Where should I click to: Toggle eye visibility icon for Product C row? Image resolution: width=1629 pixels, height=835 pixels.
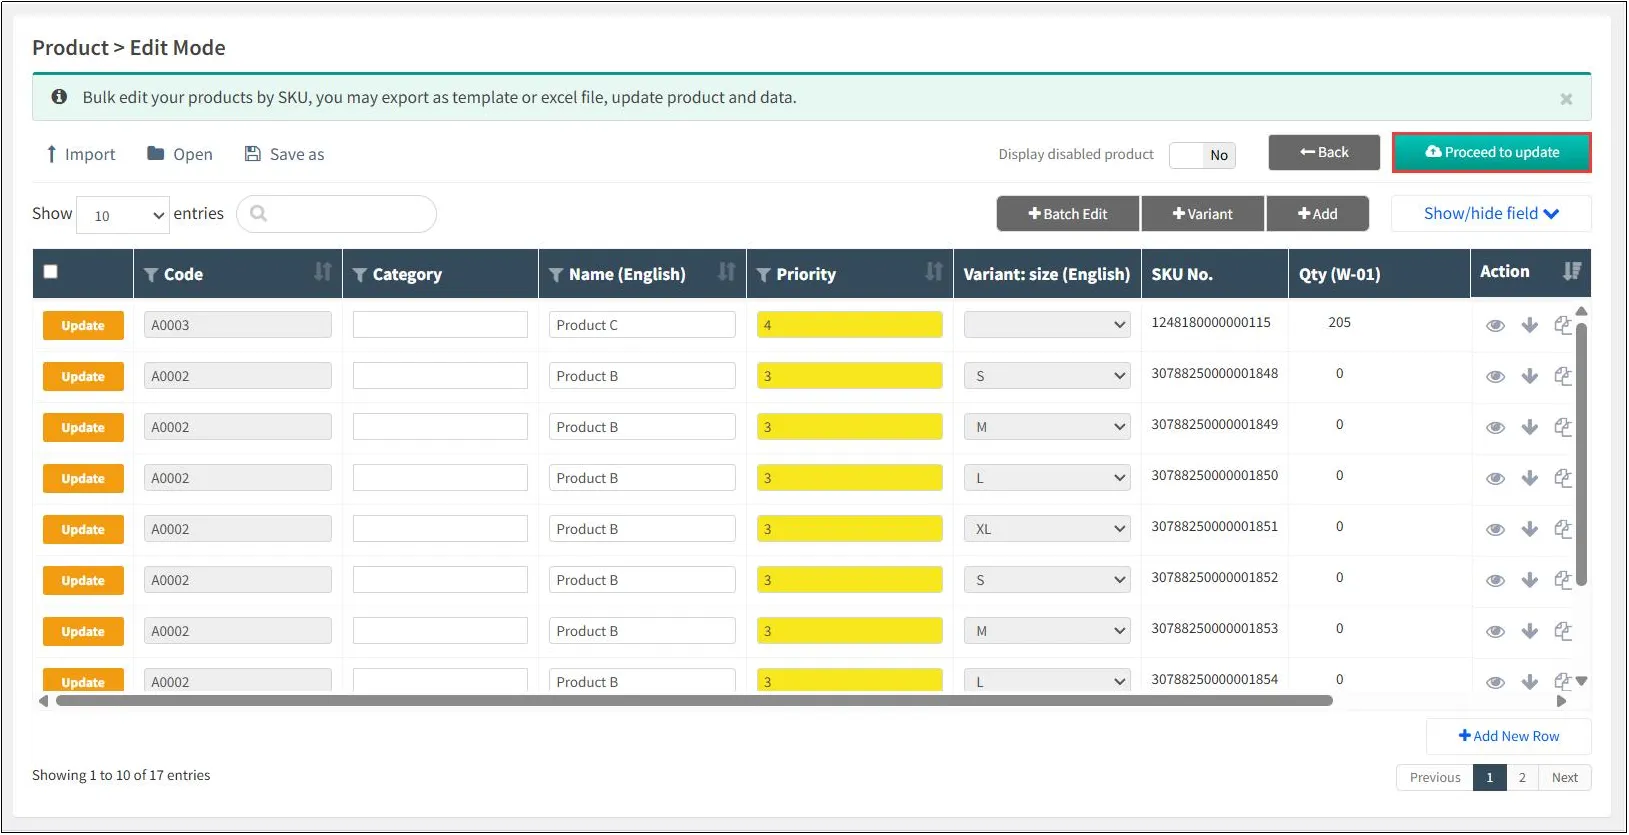(x=1495, y=326)
